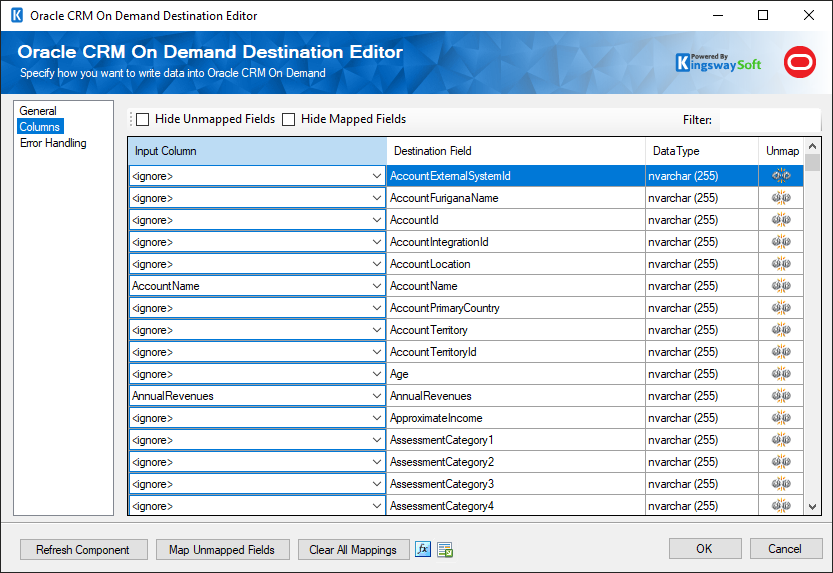Unmap the AssessmentCategory4 row
The height and width of the screenshot is (573, 833).
click(781, 506)
